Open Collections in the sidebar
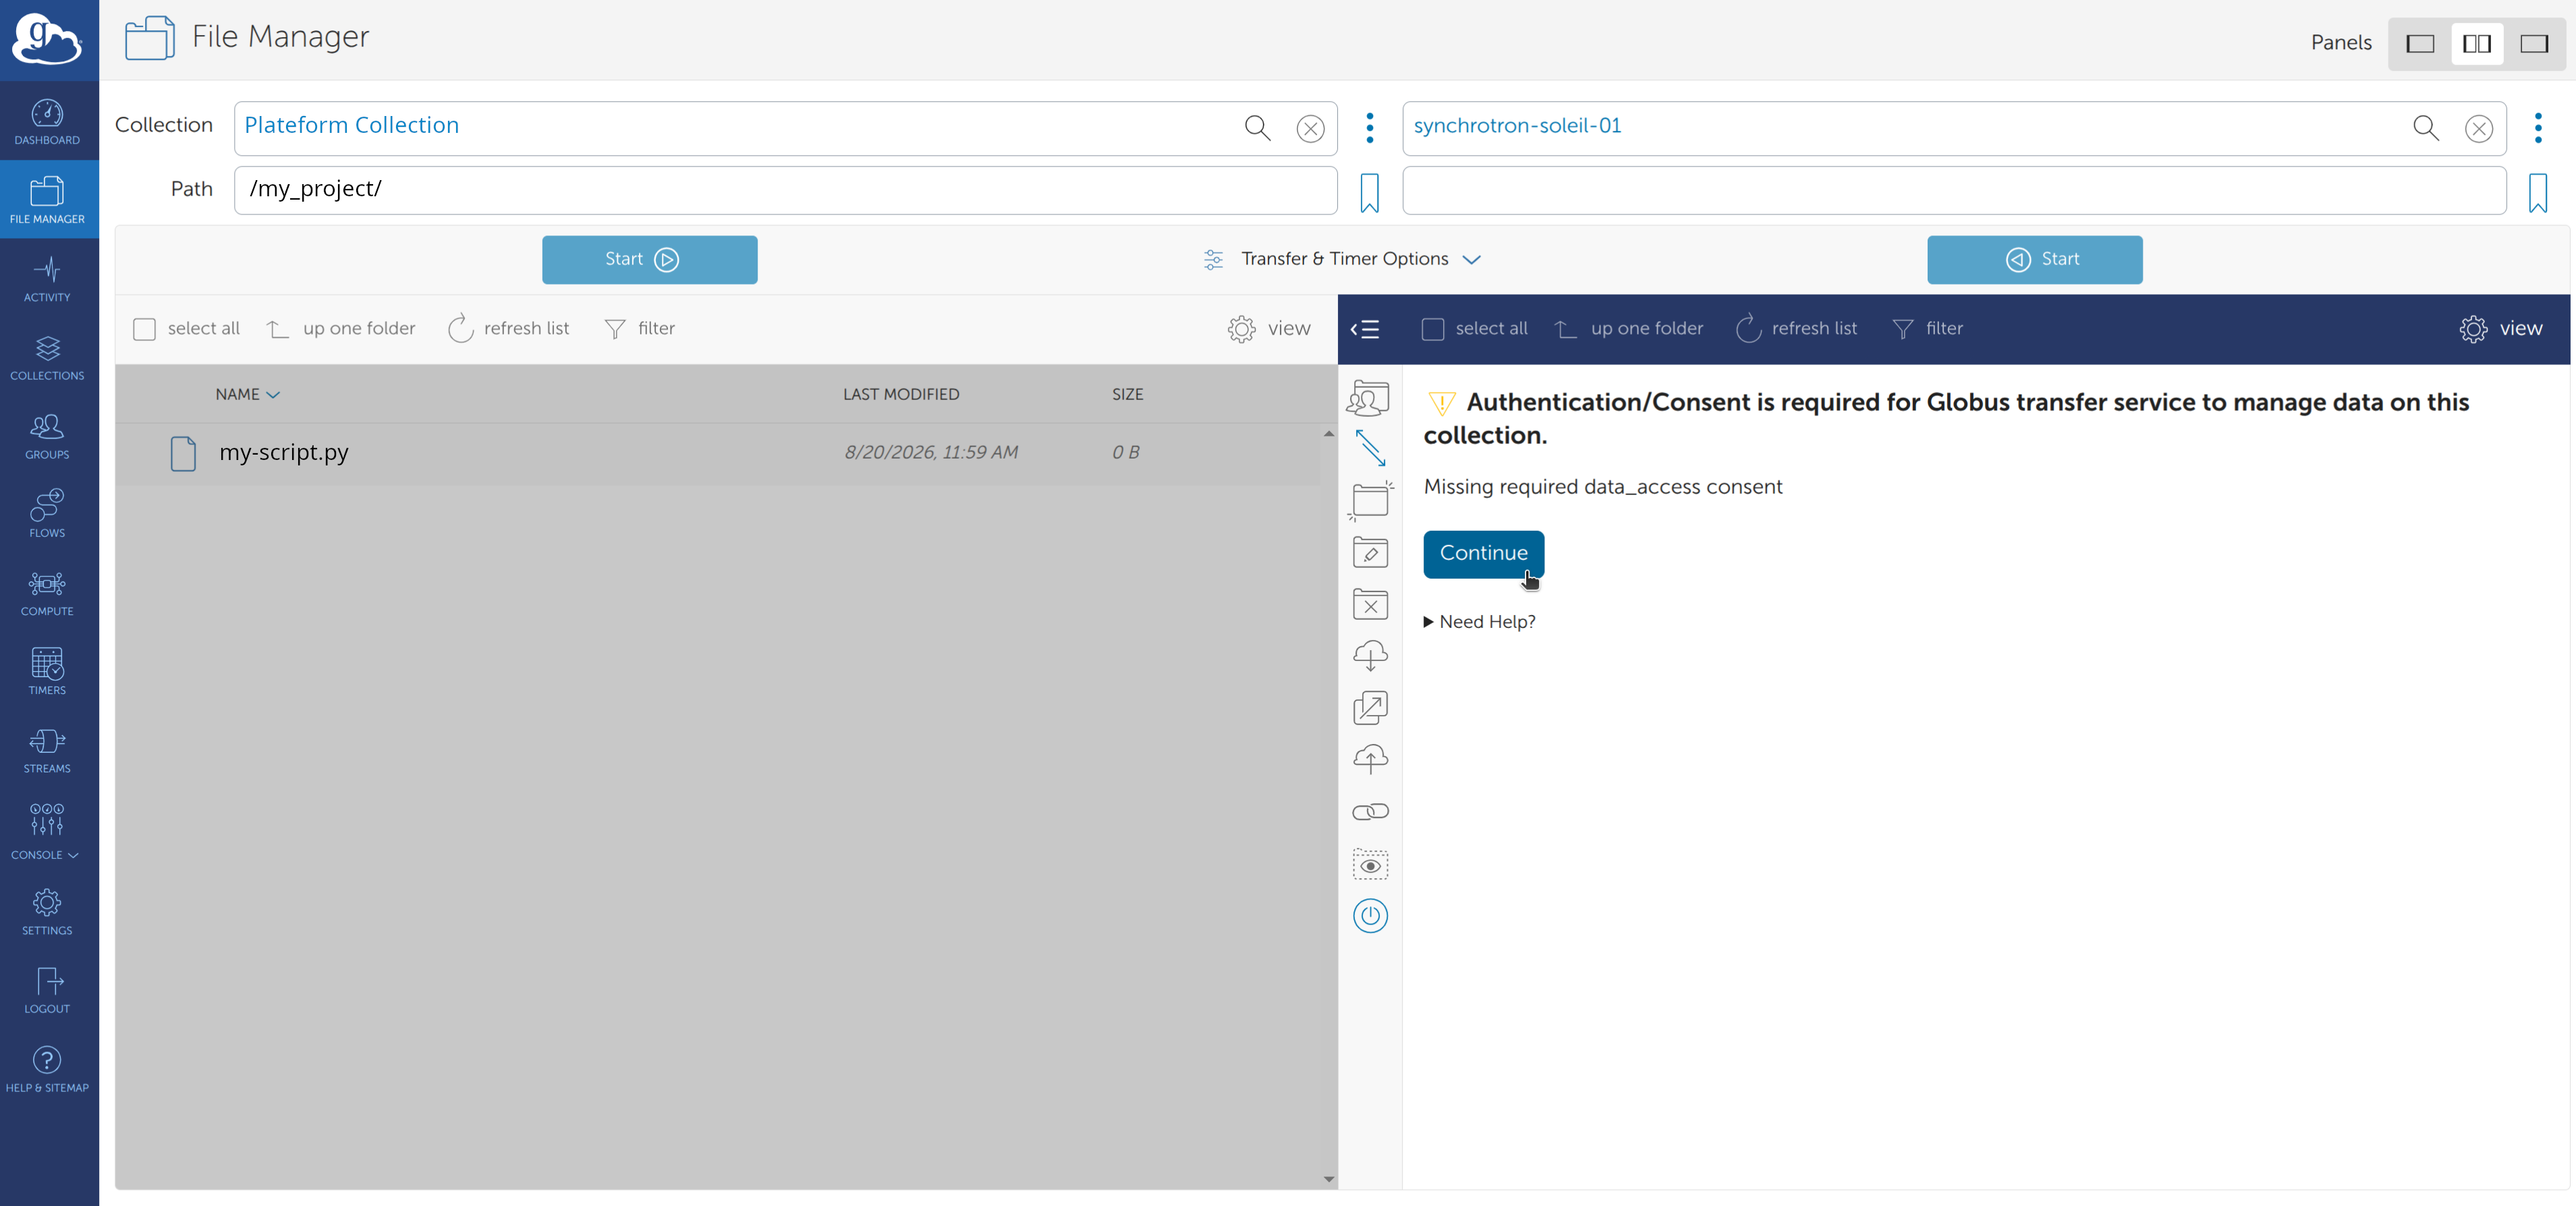The image size is (2576, 1206). tap(48, 358)
